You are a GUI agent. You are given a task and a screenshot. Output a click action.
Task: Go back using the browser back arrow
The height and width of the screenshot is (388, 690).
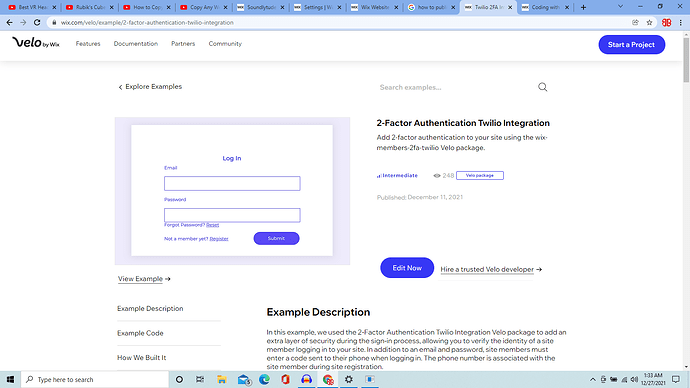10,22
